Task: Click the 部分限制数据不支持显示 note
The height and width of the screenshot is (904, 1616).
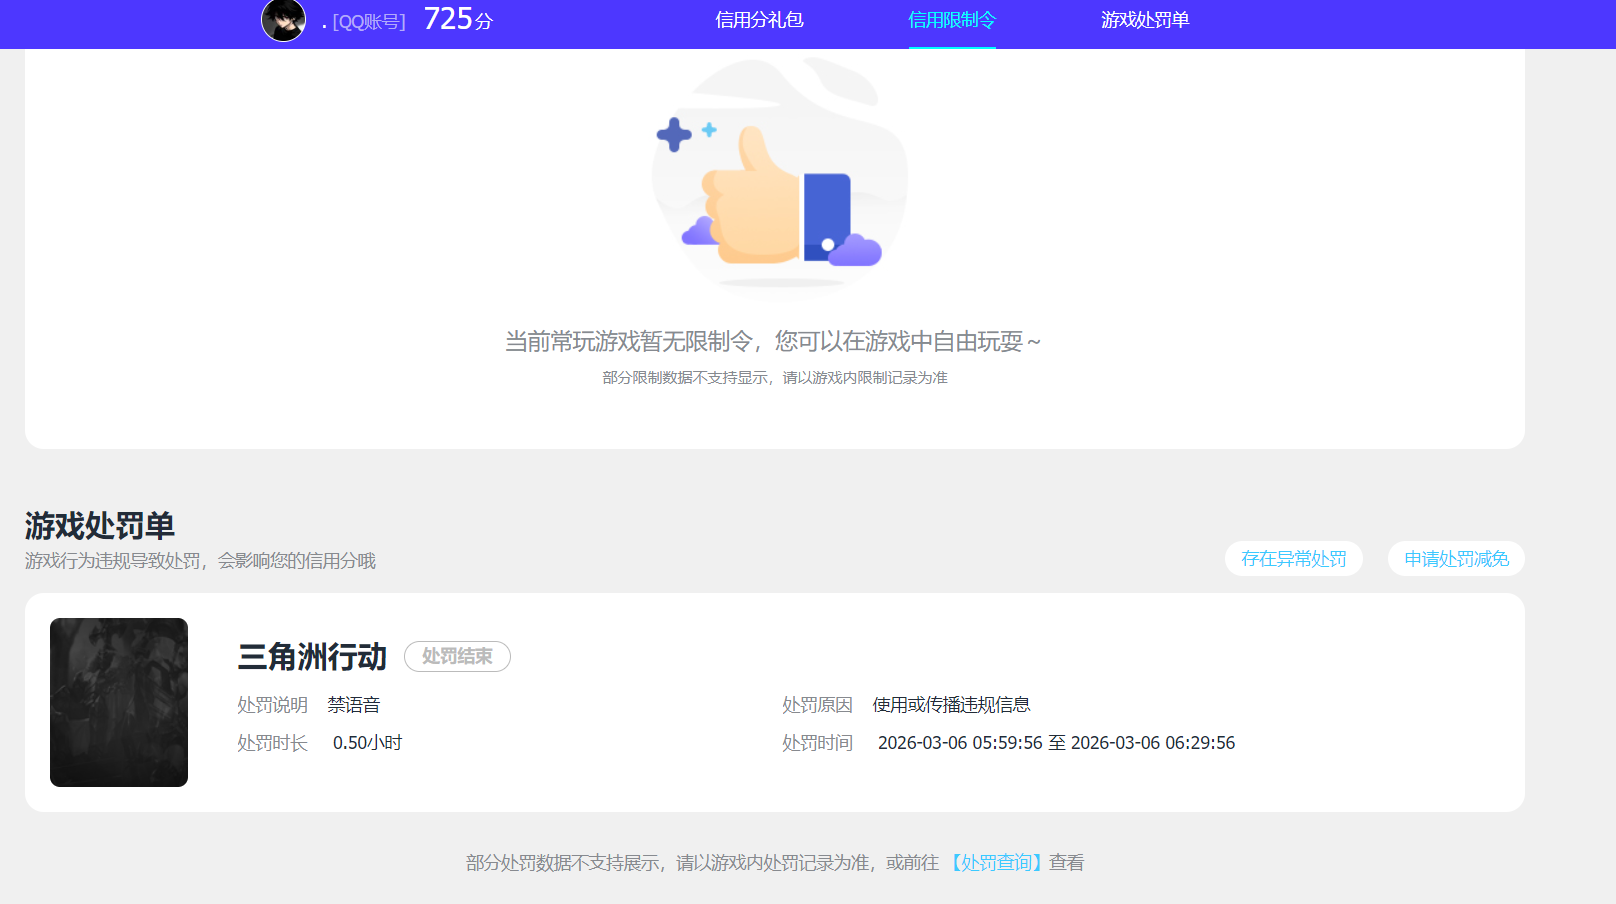Action: pos(775,378)
